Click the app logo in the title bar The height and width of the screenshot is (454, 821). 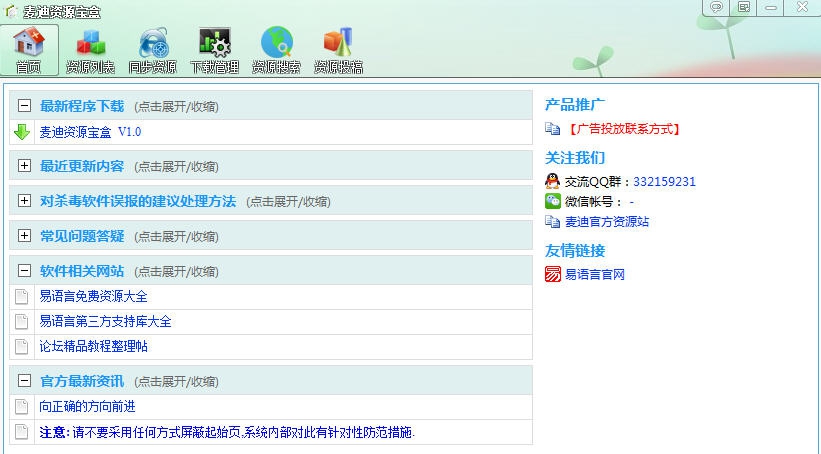[11, 12]
